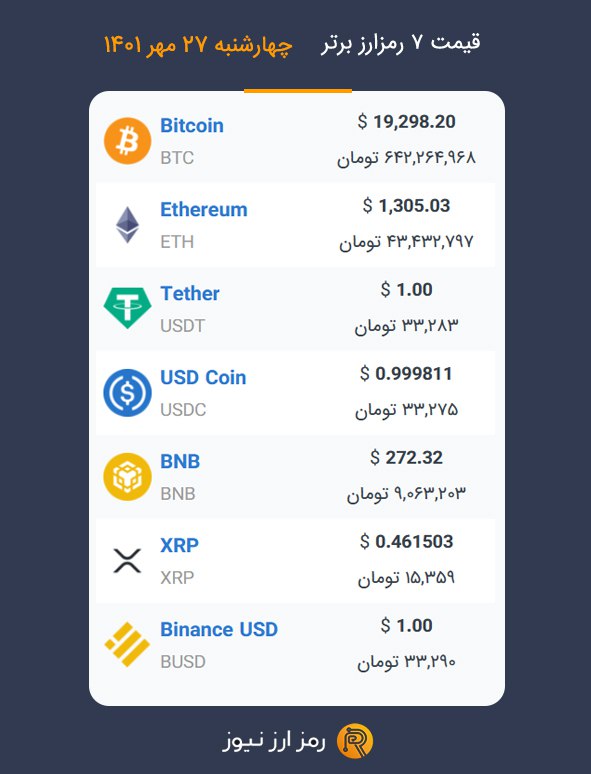The height and width of the screenshot is (774, 591).
Task: Open the Ethereum name link
Action: [203, 210]
